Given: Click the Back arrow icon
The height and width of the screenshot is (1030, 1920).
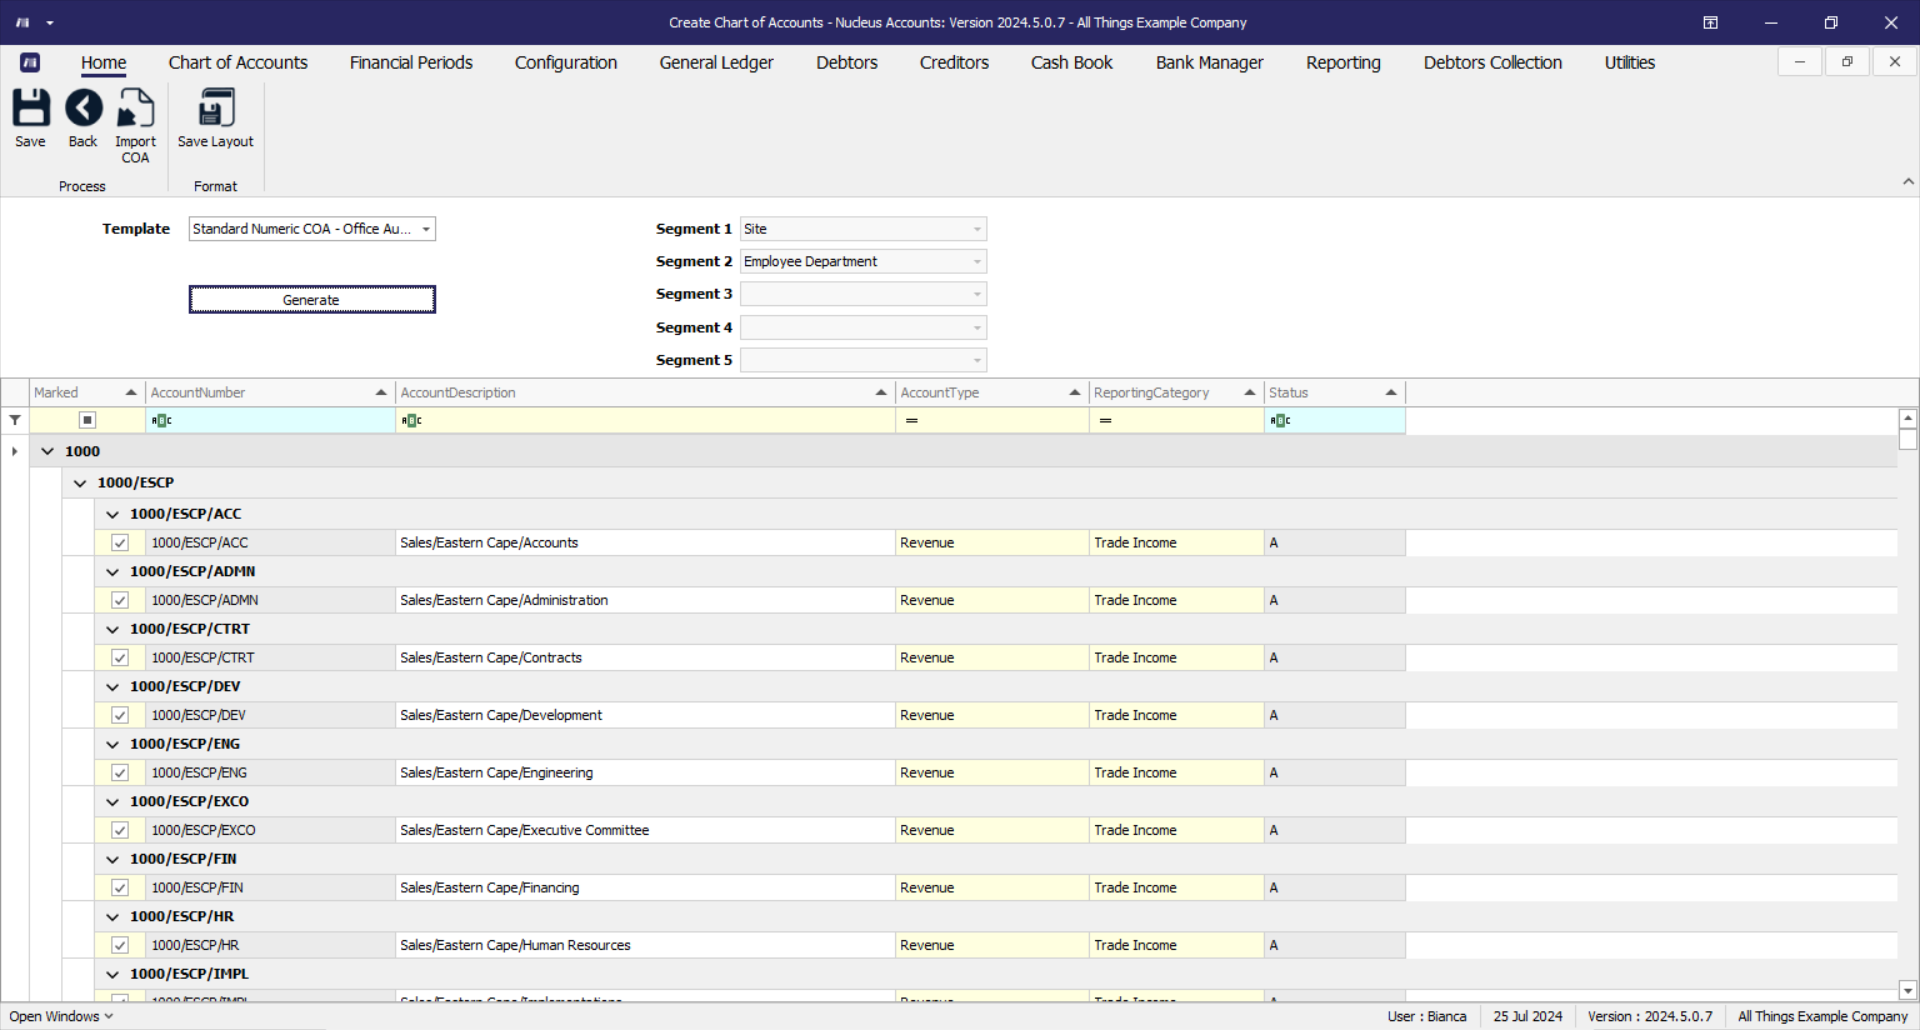Looking at the screenshot, I should click(x=83, y=108).
